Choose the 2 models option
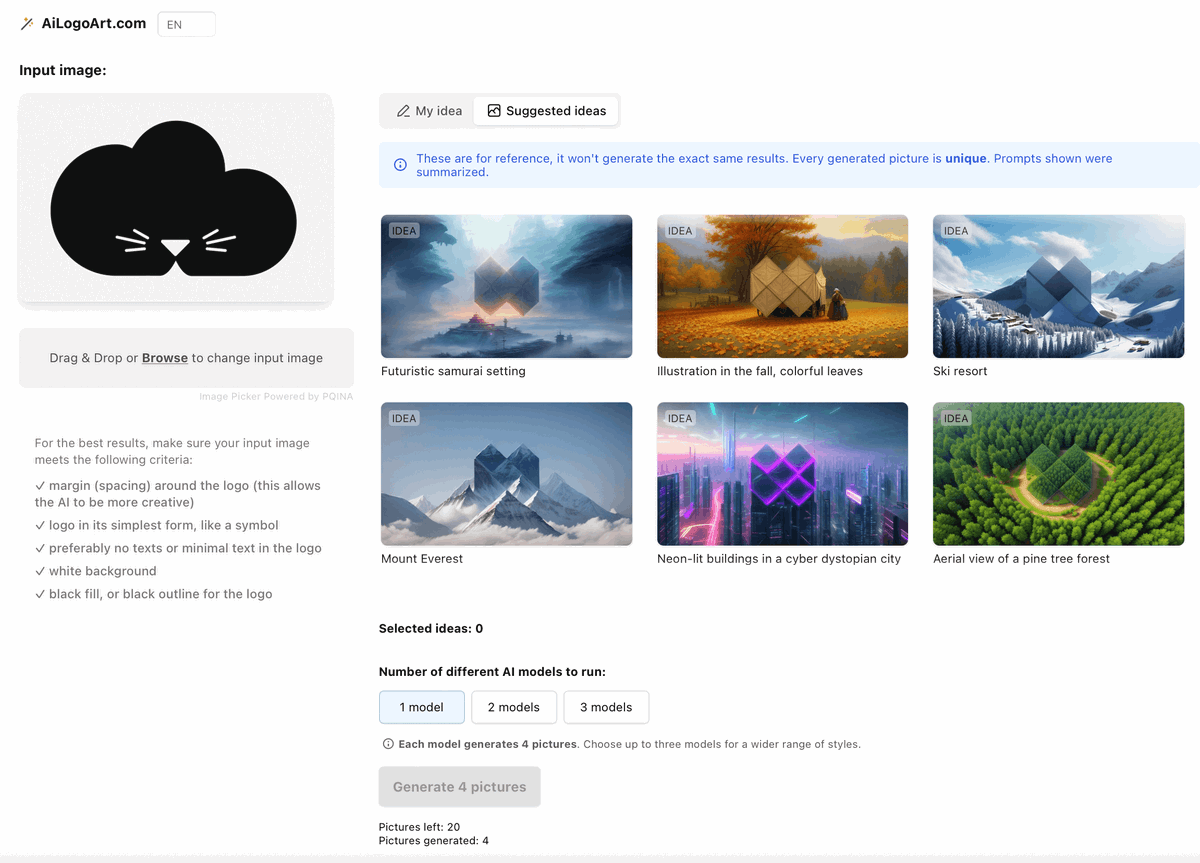 [514, 707]
